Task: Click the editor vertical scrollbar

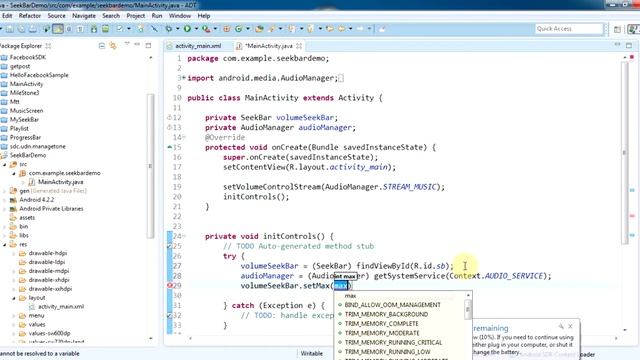Action: coord(624,152)
